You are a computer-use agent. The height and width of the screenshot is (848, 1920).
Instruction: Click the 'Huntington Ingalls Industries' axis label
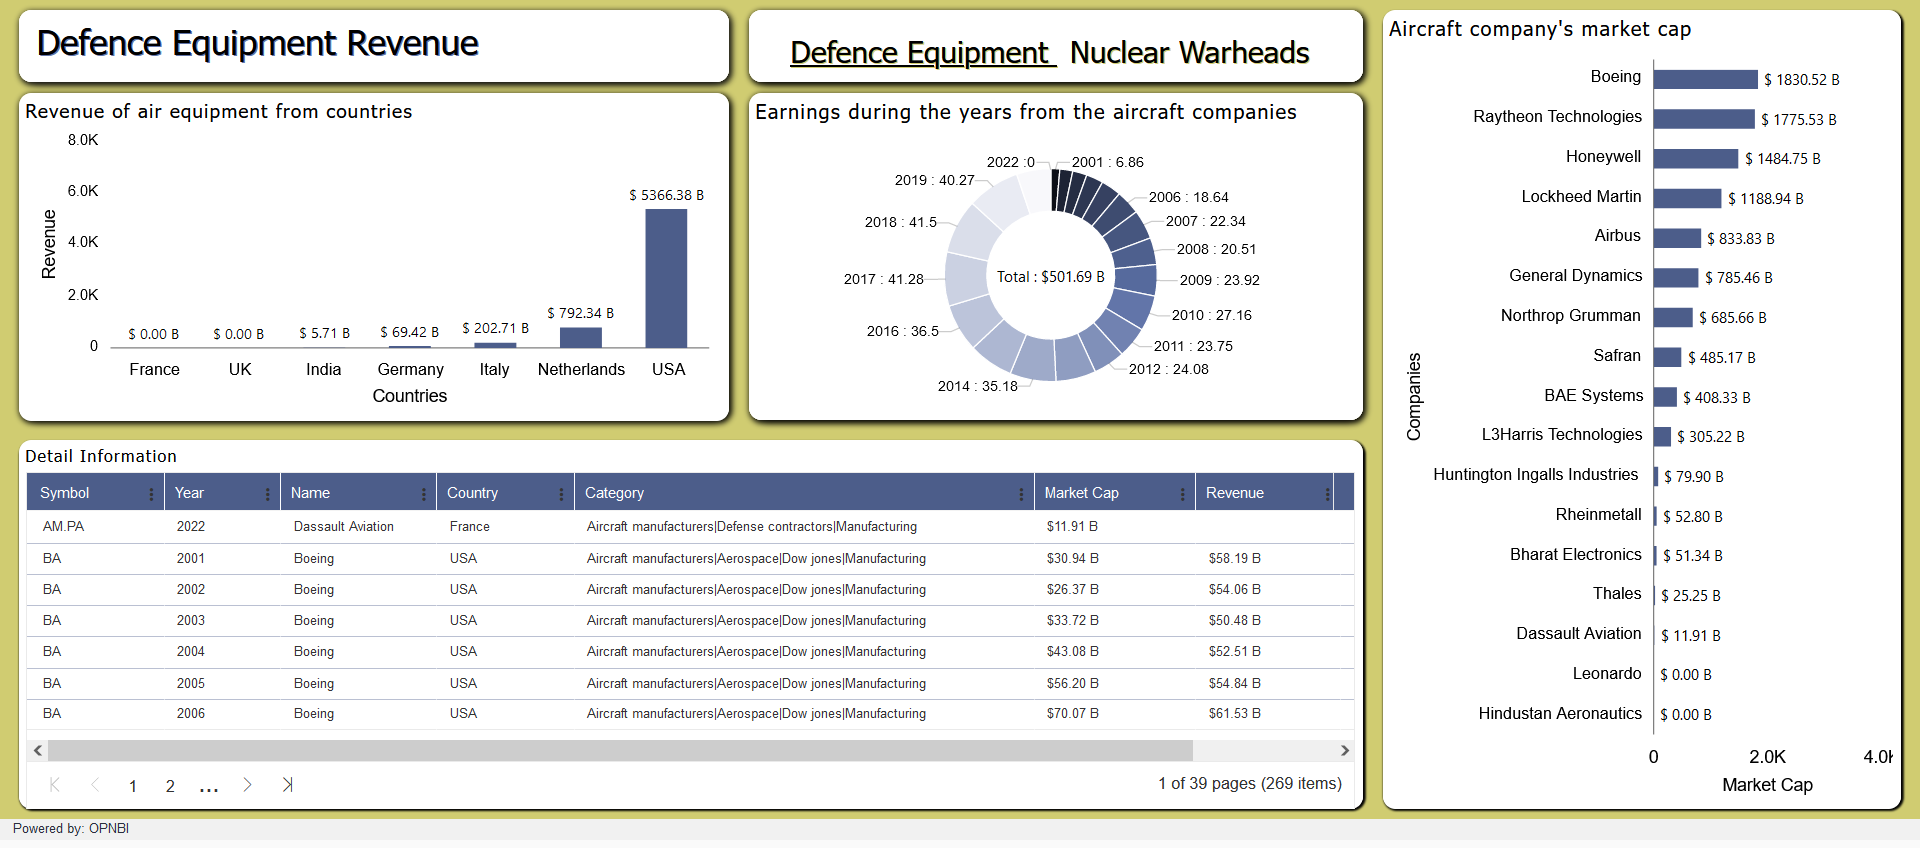point(1535,474)
